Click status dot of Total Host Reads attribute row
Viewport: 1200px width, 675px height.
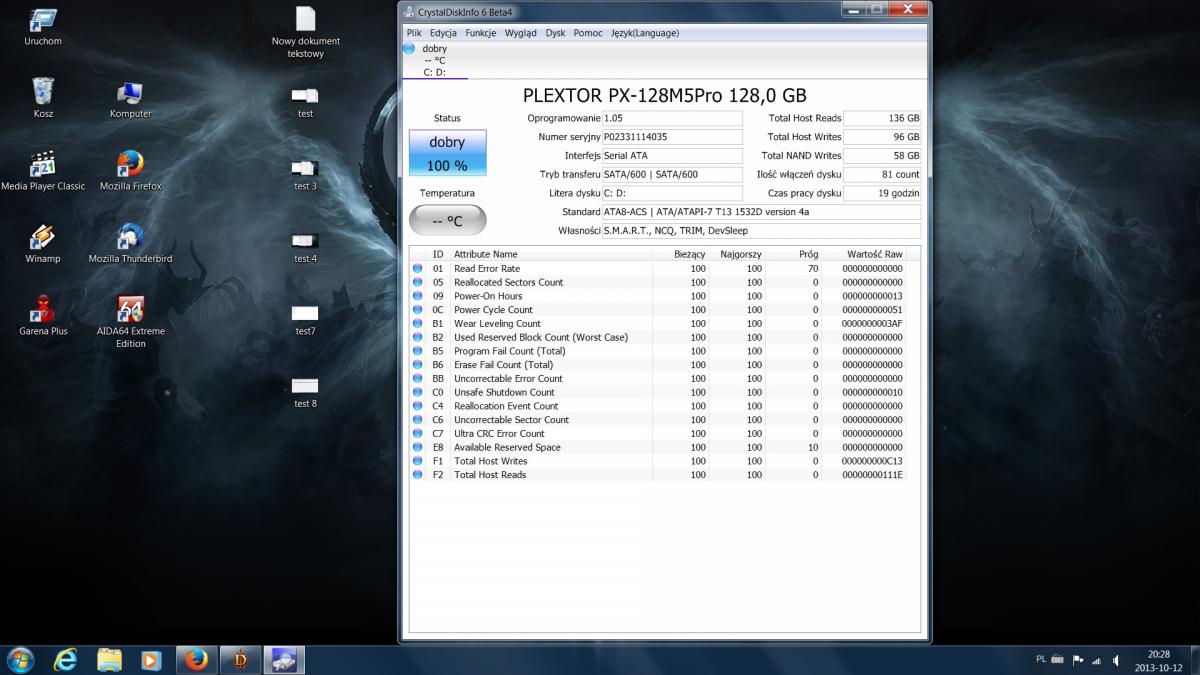coord(418,475)
